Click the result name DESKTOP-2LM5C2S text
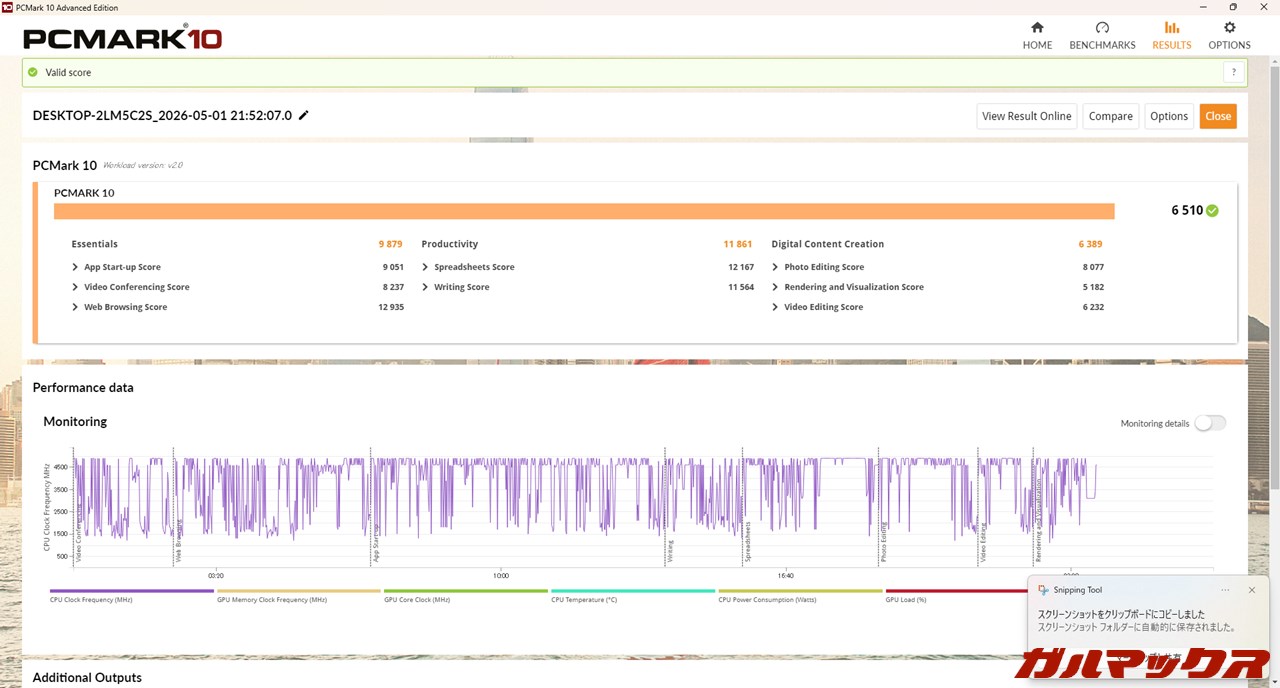 [162, 115]
